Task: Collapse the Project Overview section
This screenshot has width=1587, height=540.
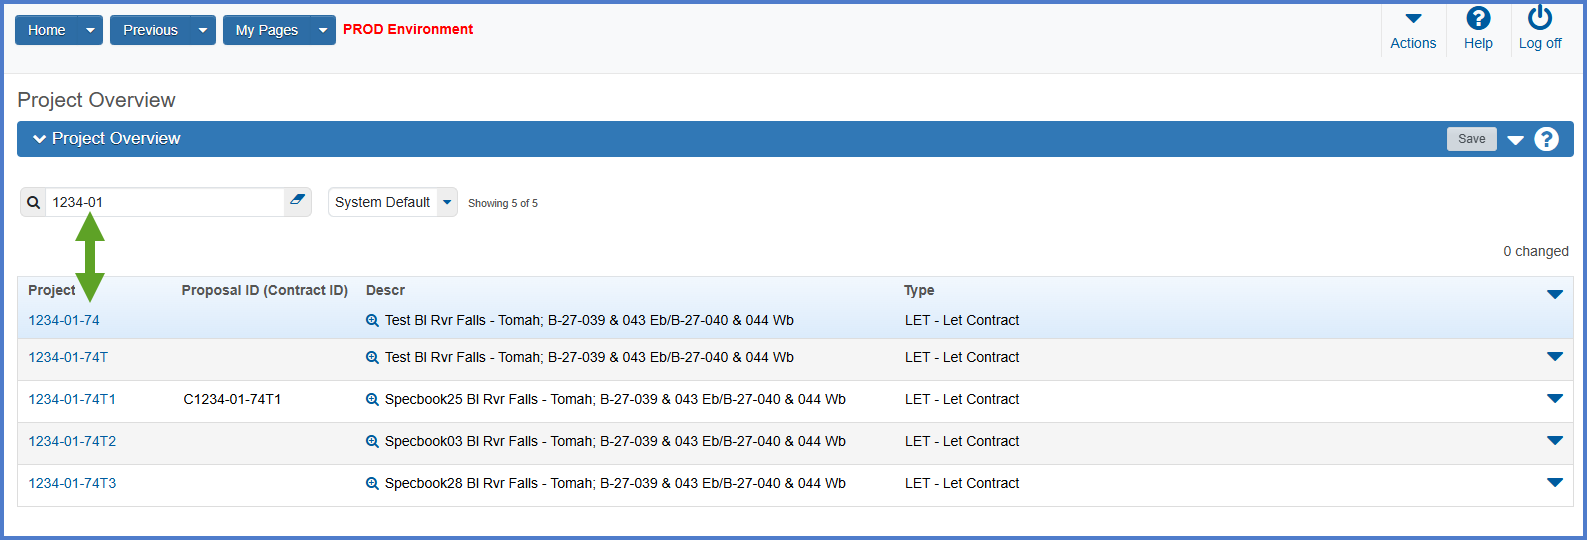Action: [40, 139]
